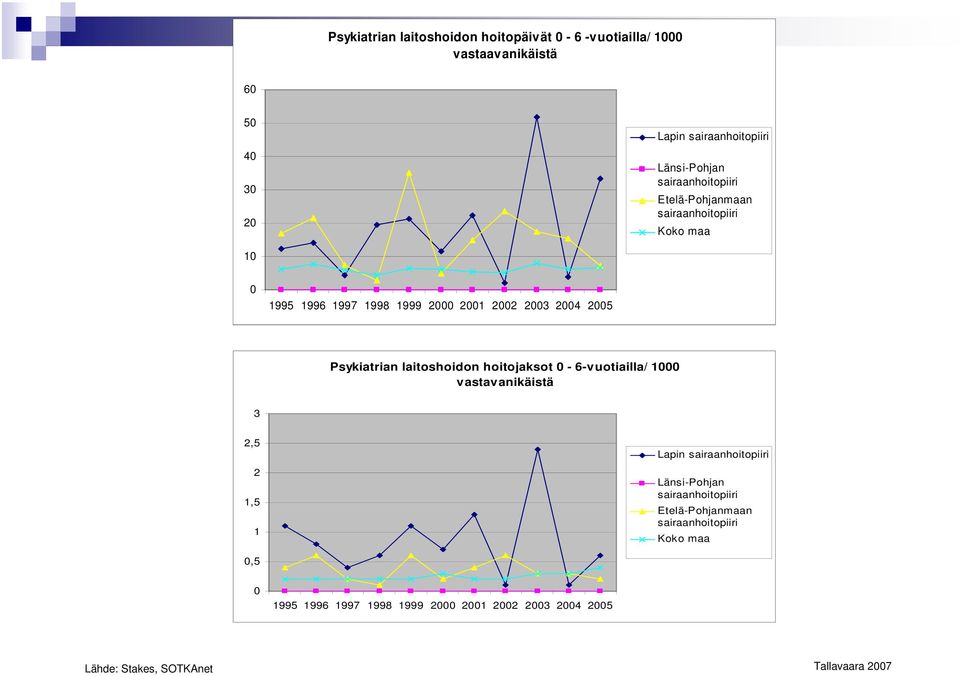
Task: Click the Etelä-Pohjanmaan 1999 yellow peak in top chart
Action: pyautogui.click(x=409, y=173)
